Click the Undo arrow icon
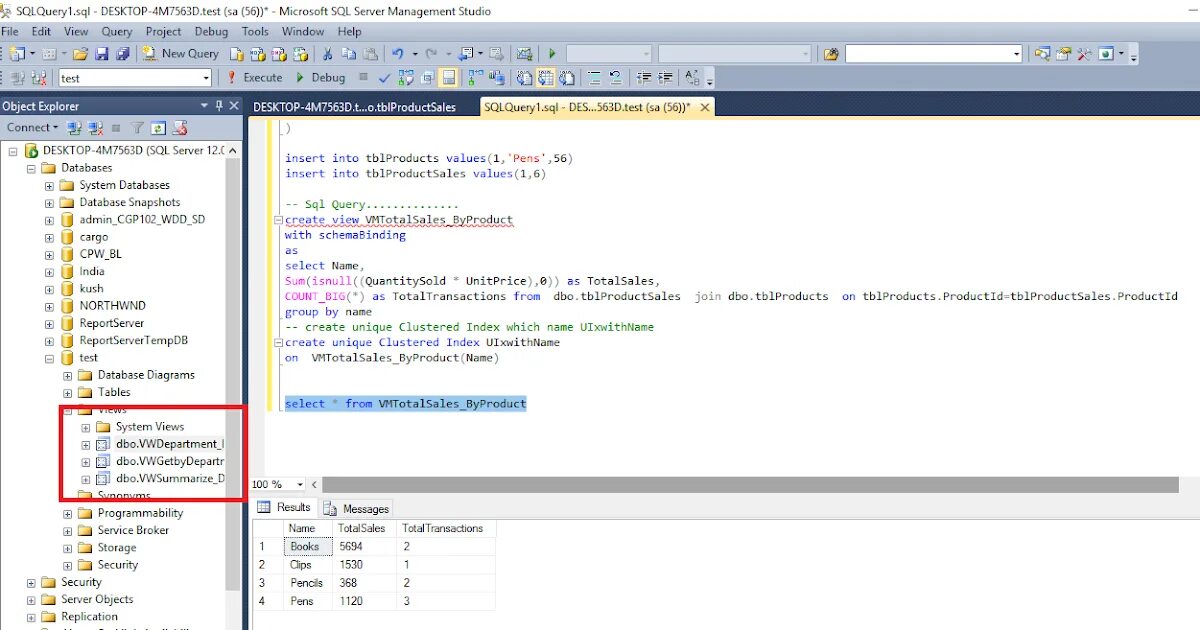The height and width of the screenshot is (630, 1200). (x=397, y=54)
